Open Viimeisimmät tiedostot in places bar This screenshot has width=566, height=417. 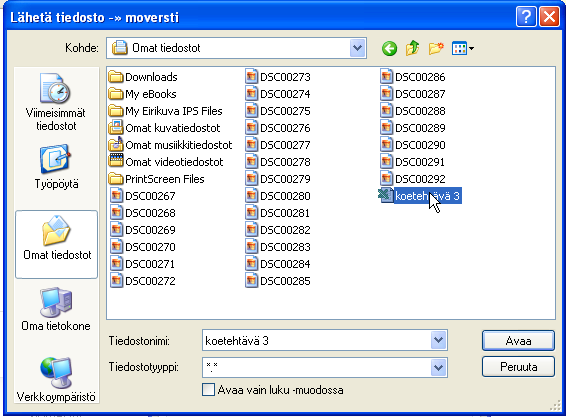[x=56, y=102]
